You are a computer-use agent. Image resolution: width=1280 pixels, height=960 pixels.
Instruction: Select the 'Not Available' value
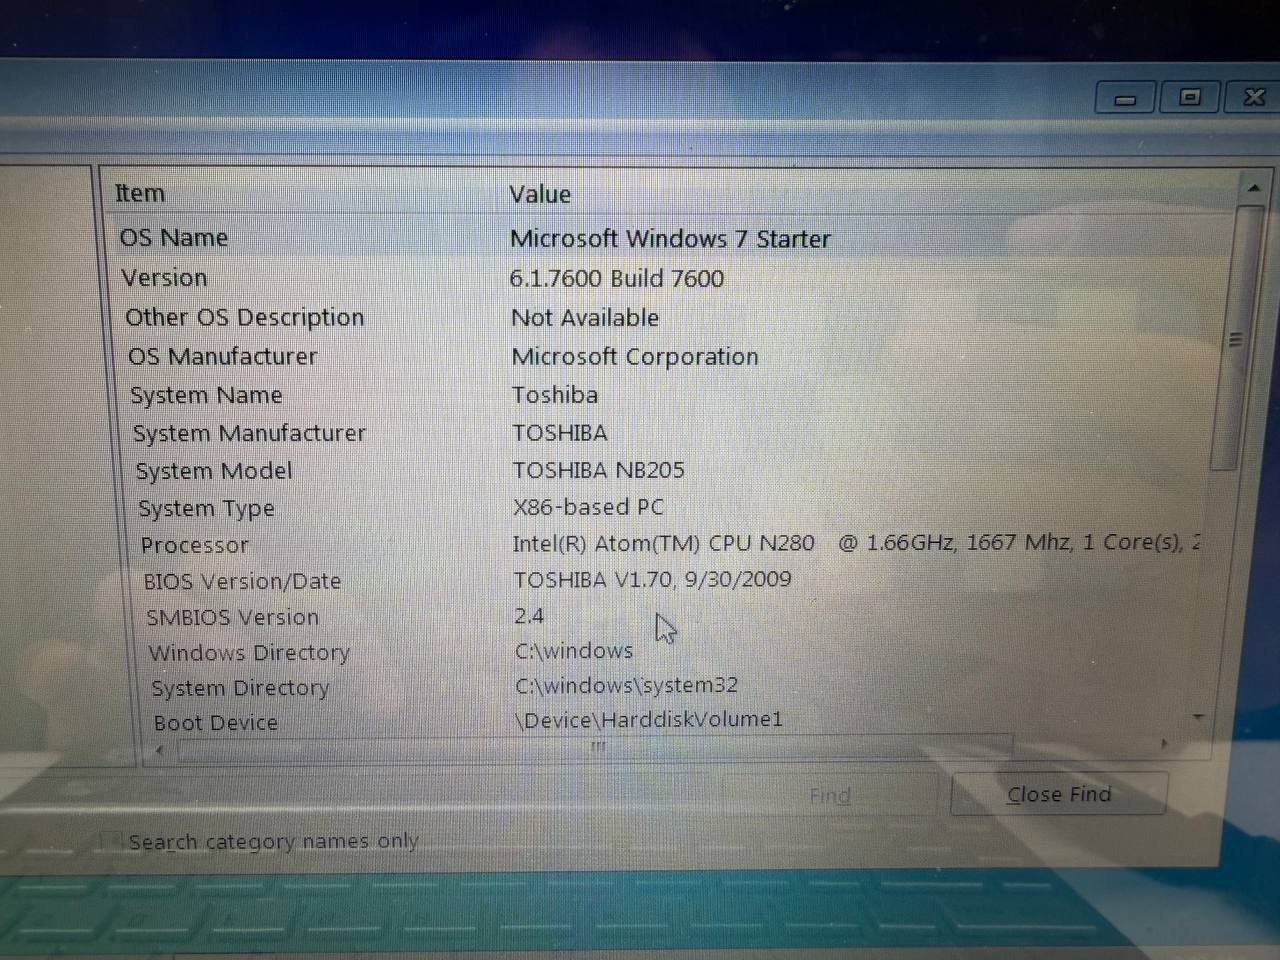[x=585, y=318]
